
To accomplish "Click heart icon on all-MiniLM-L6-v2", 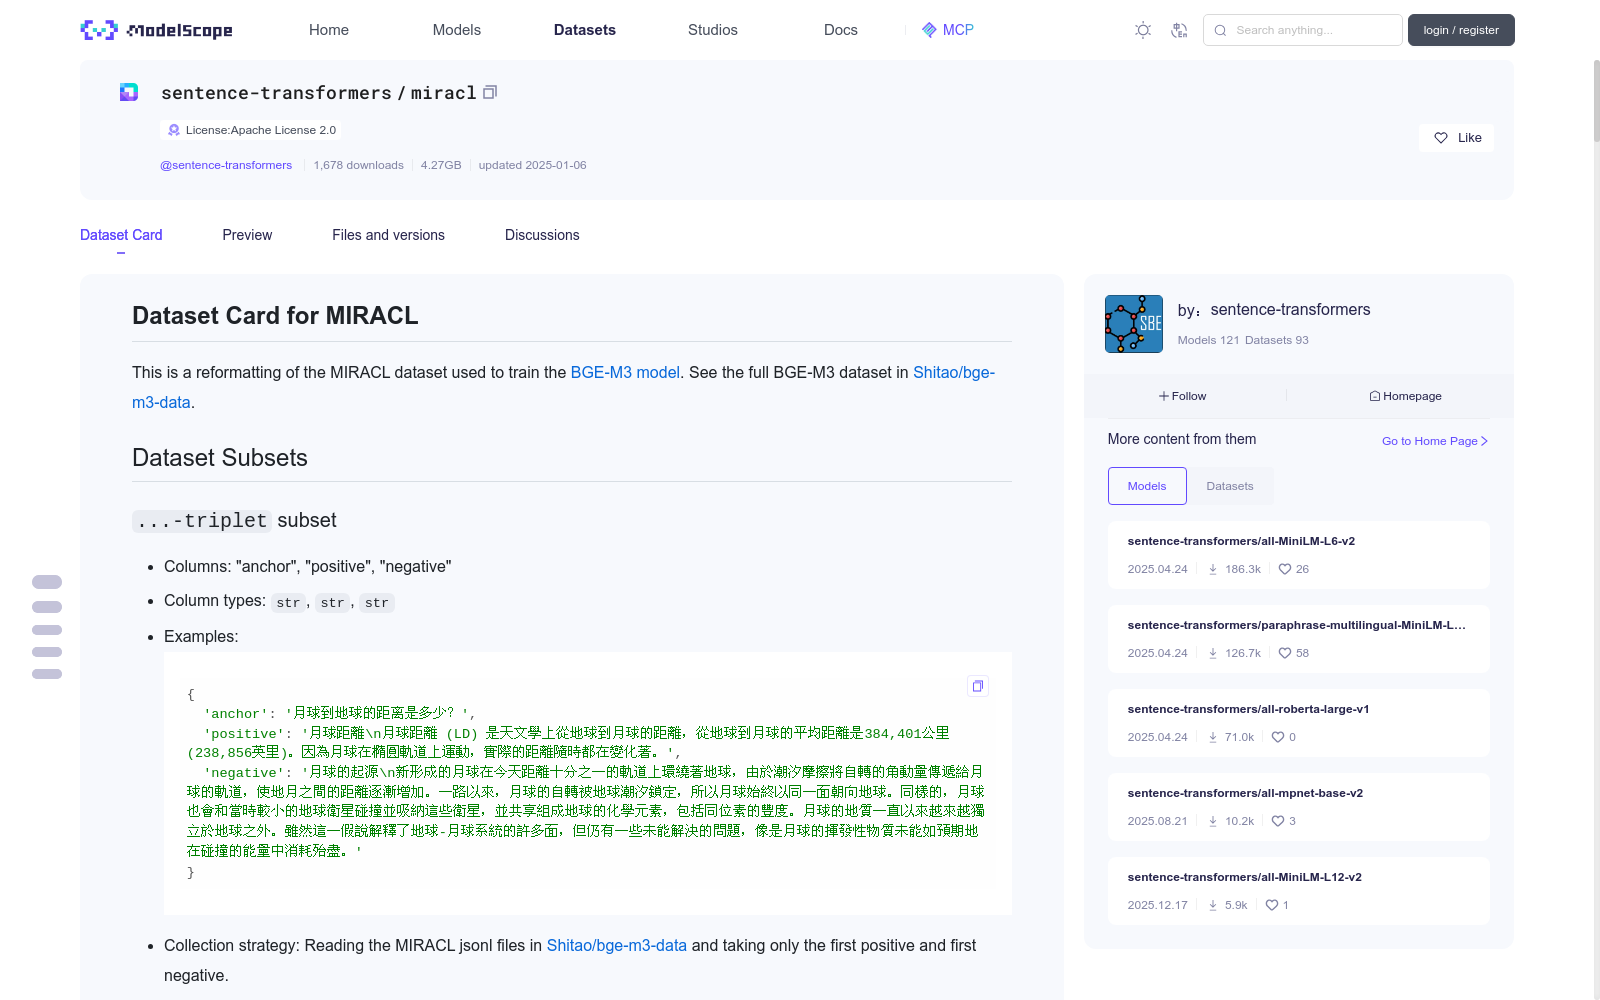I will (1285, 569).
